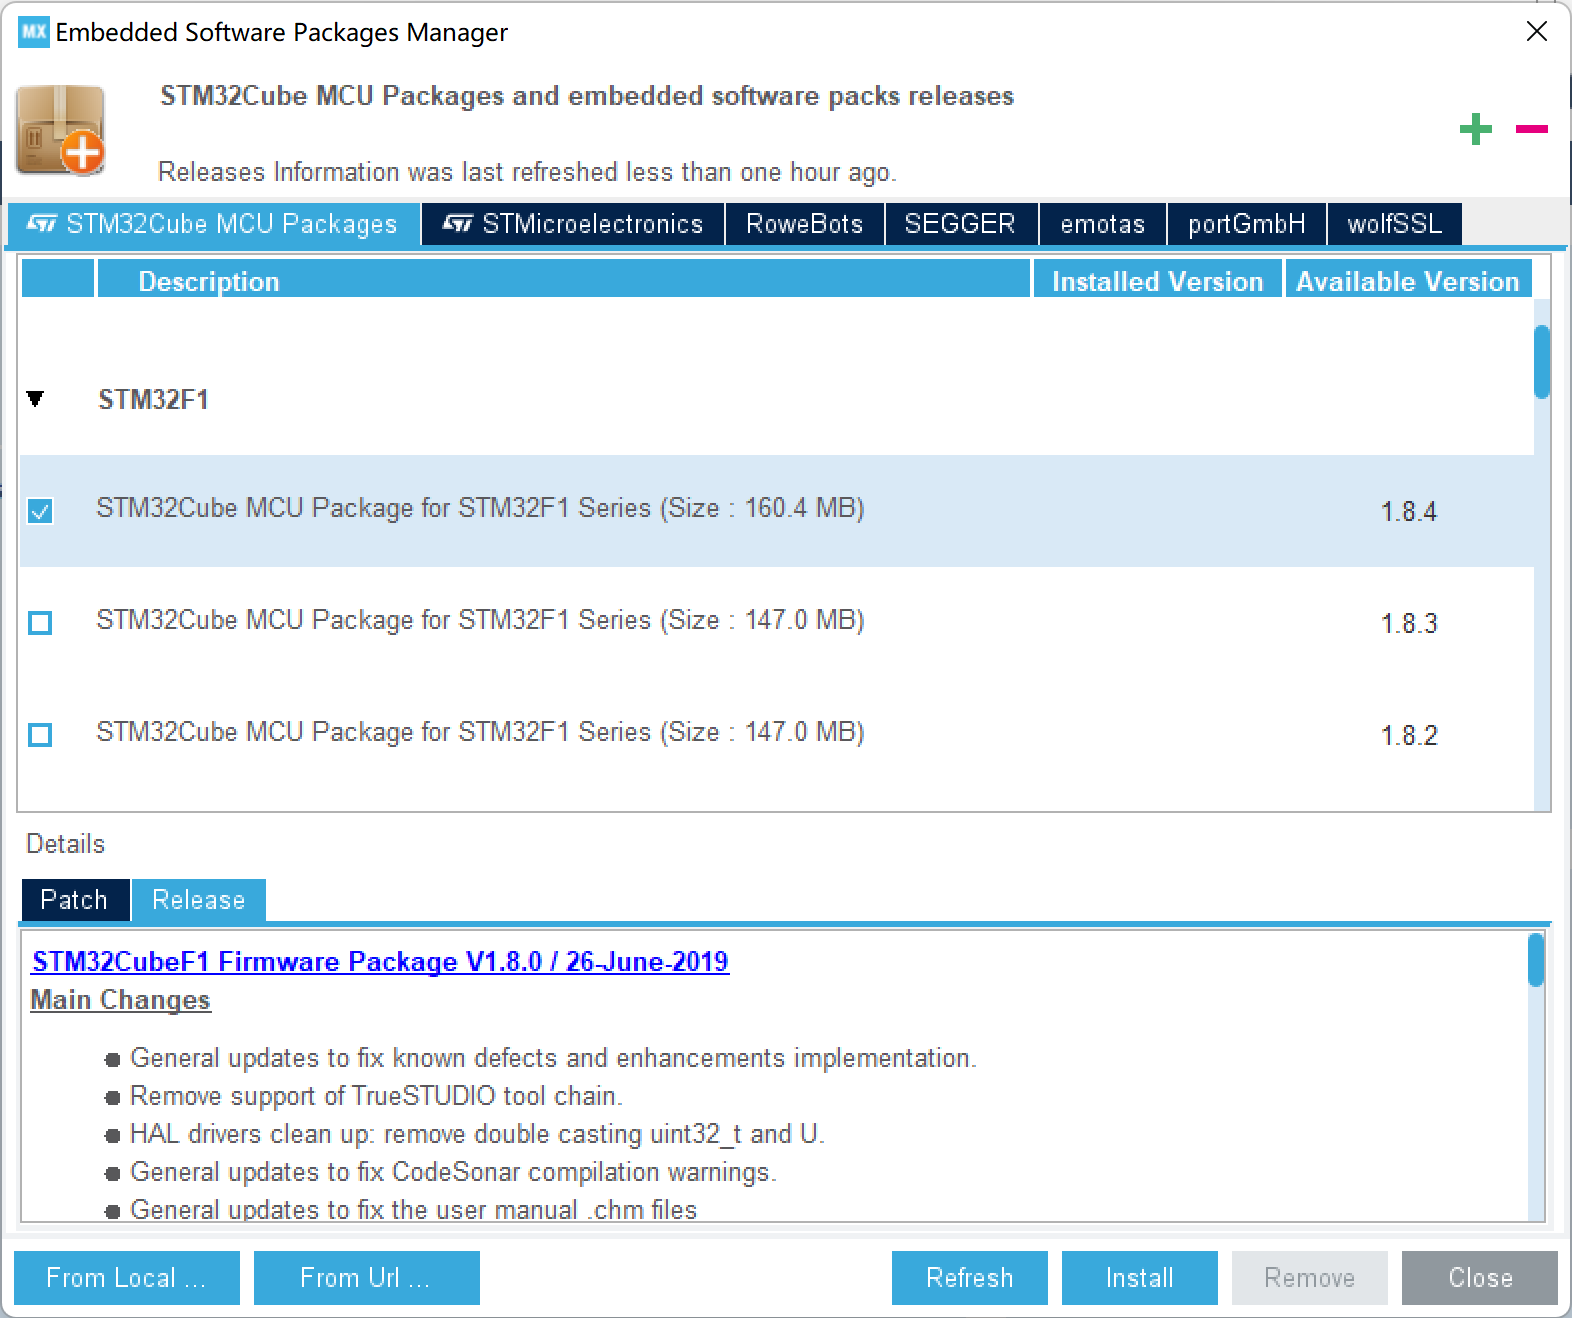Viewport: 1572px width, 1318px height.
Task: Switch to the SEGGER tab
Action: (960, 224)
